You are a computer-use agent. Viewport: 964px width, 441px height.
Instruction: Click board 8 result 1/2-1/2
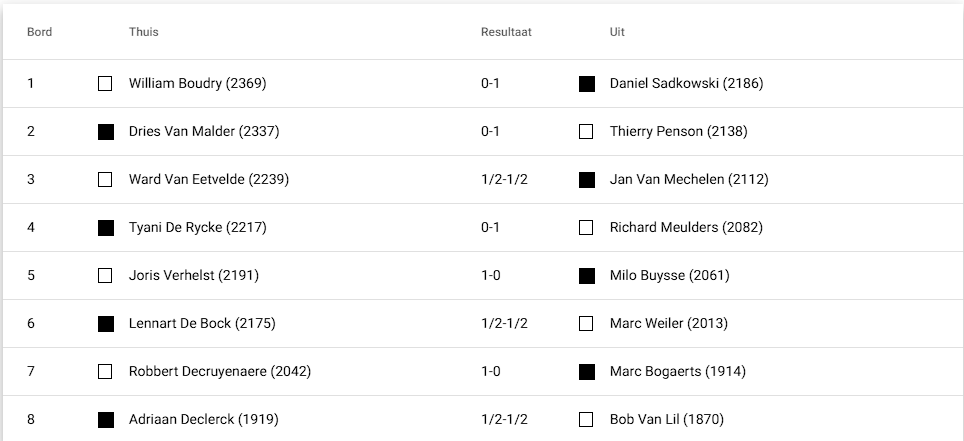(x=504, y=419)
